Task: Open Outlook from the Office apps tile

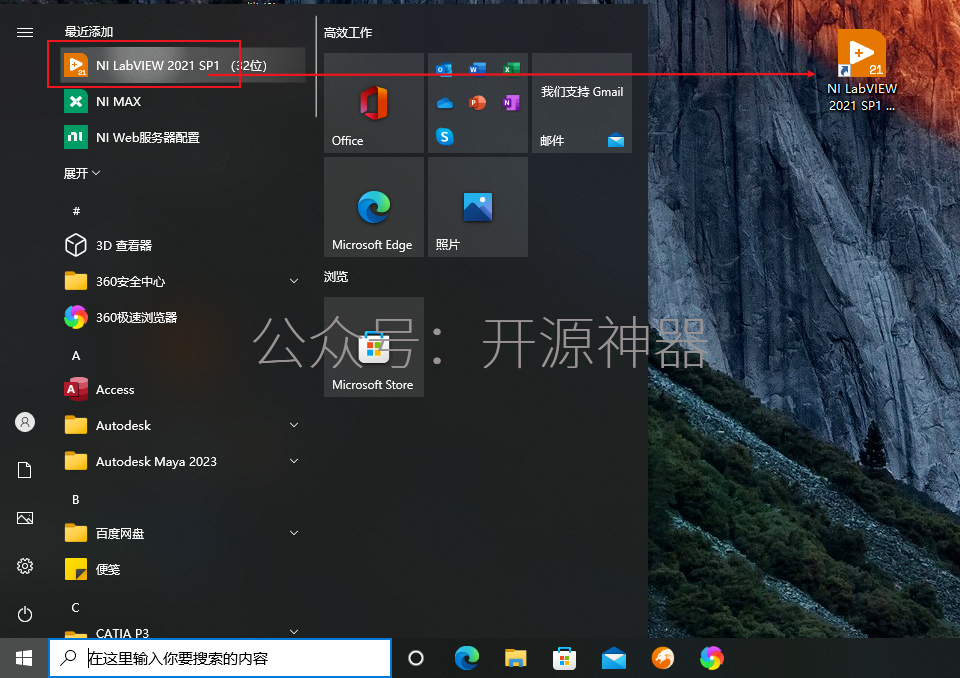Action: click(x=444, y=69)
